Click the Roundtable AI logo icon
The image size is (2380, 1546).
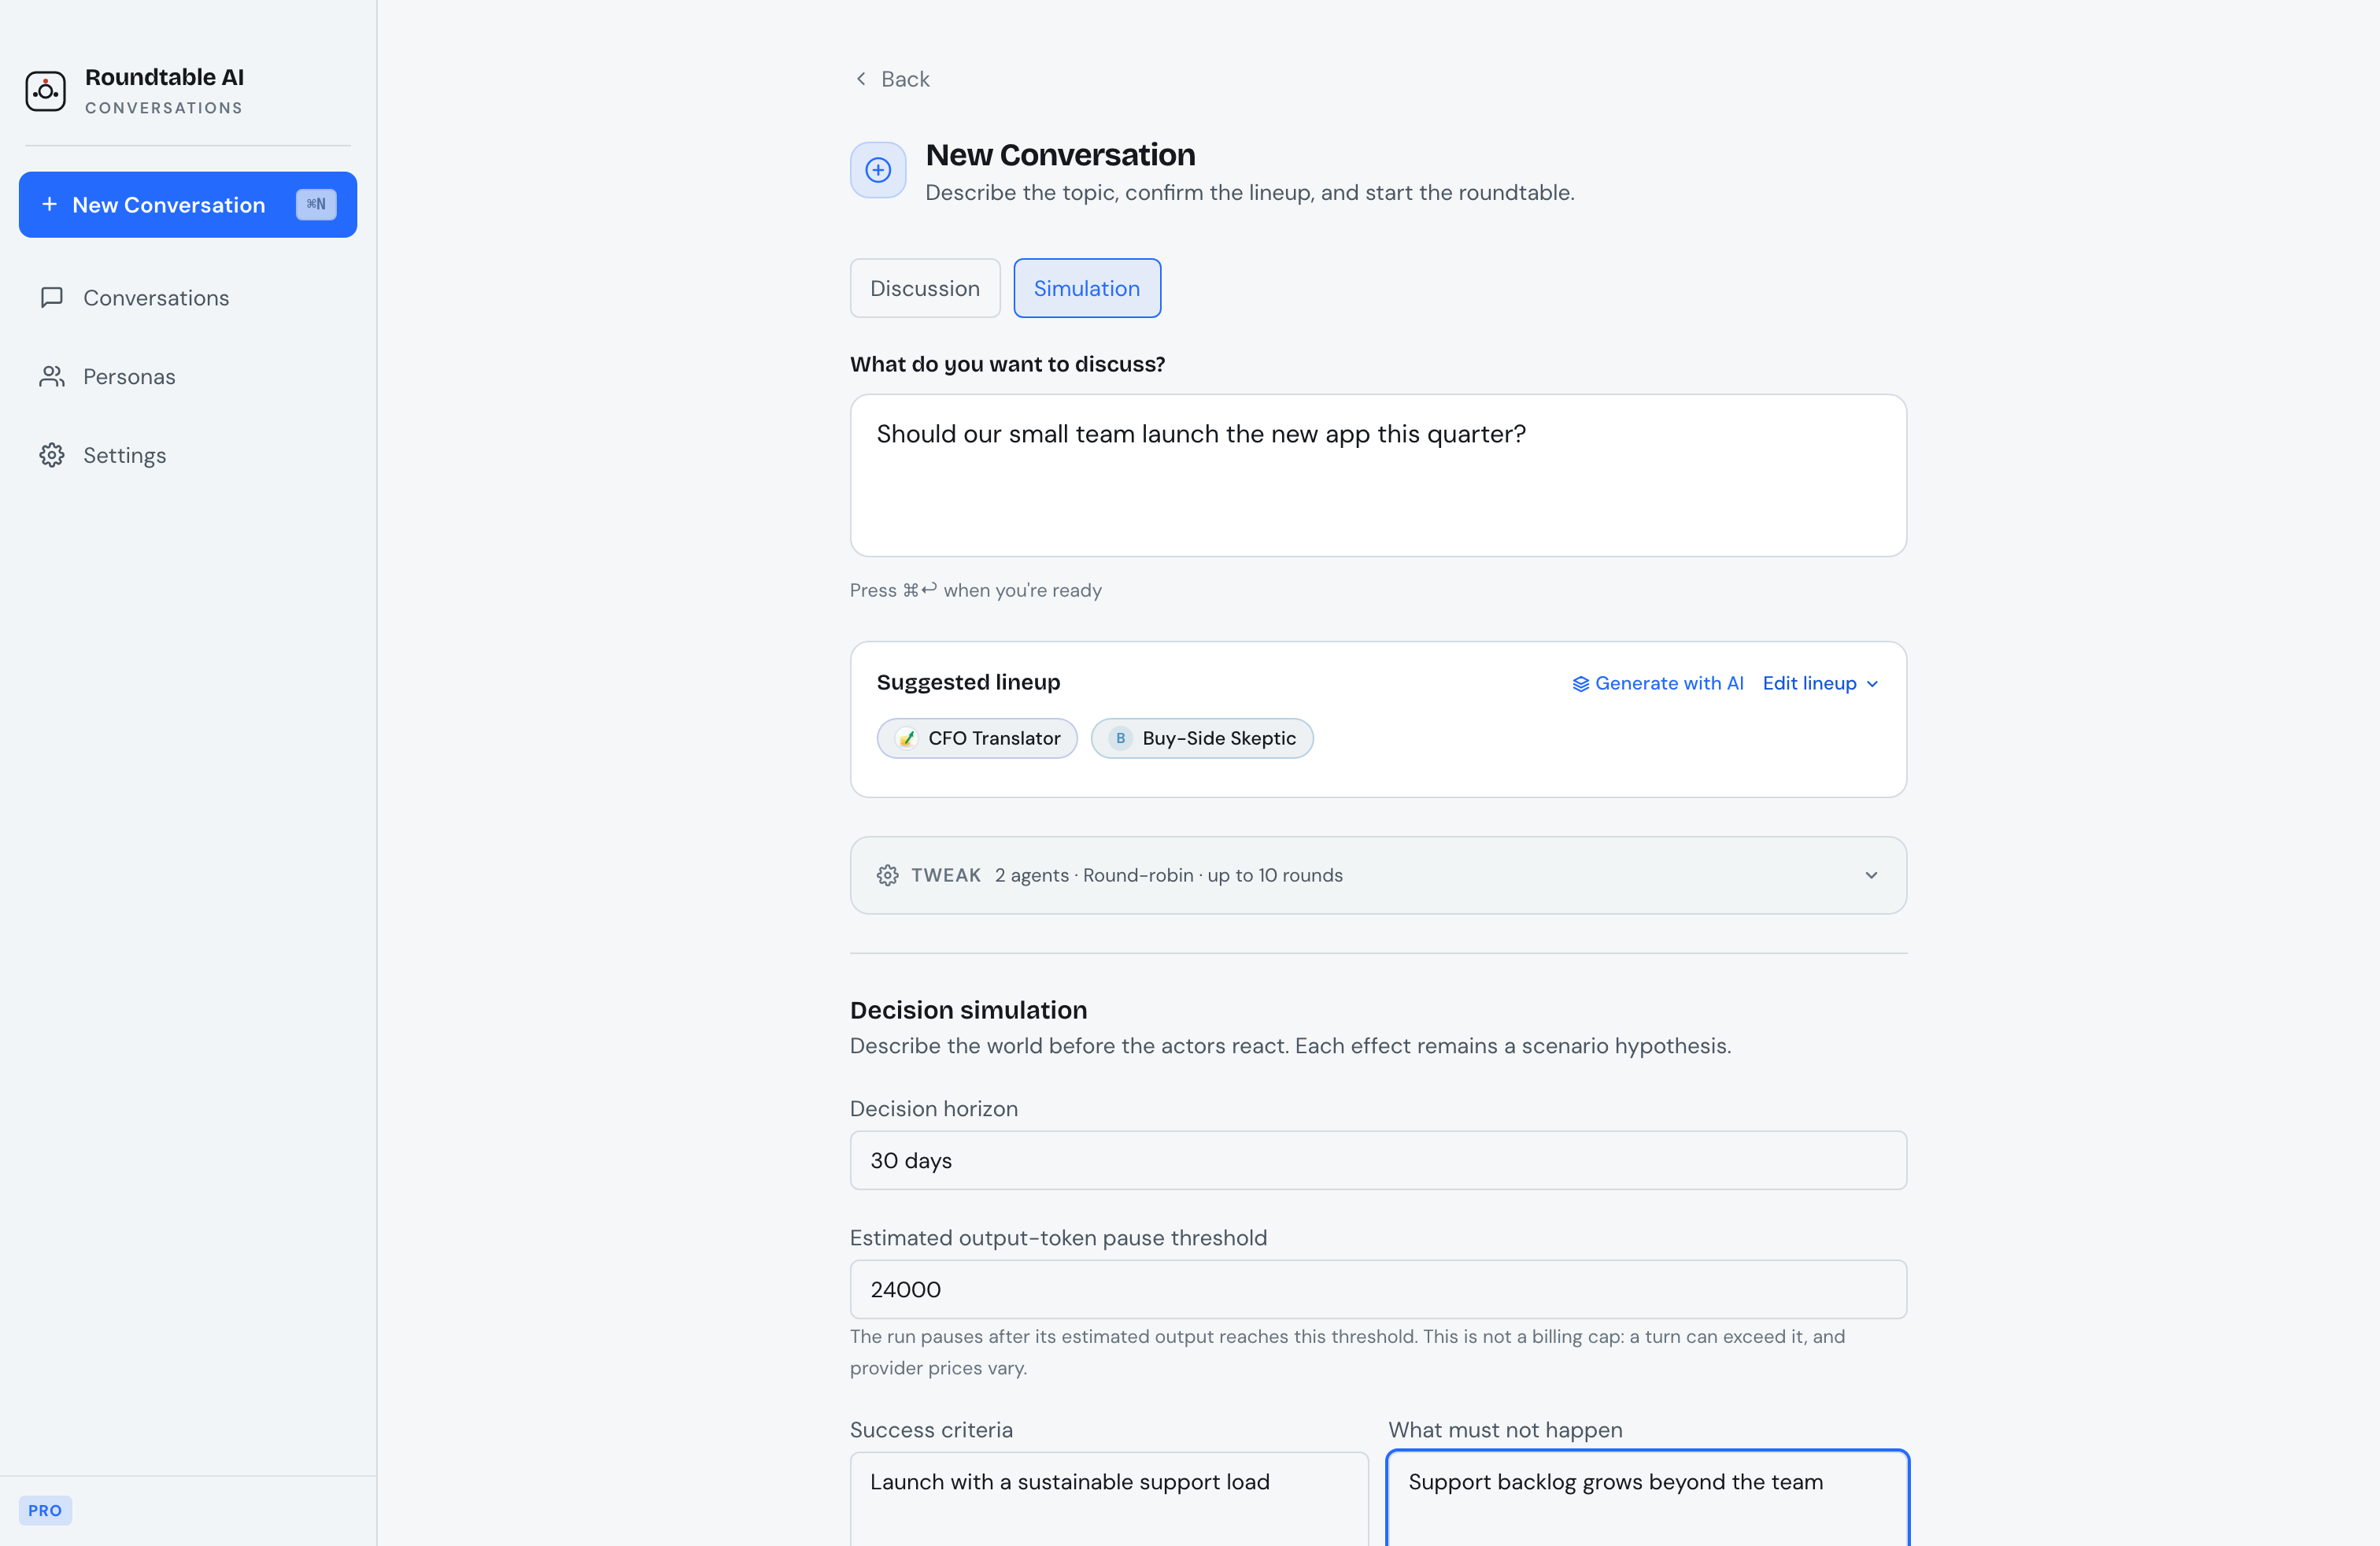click(x=46, y=91)
